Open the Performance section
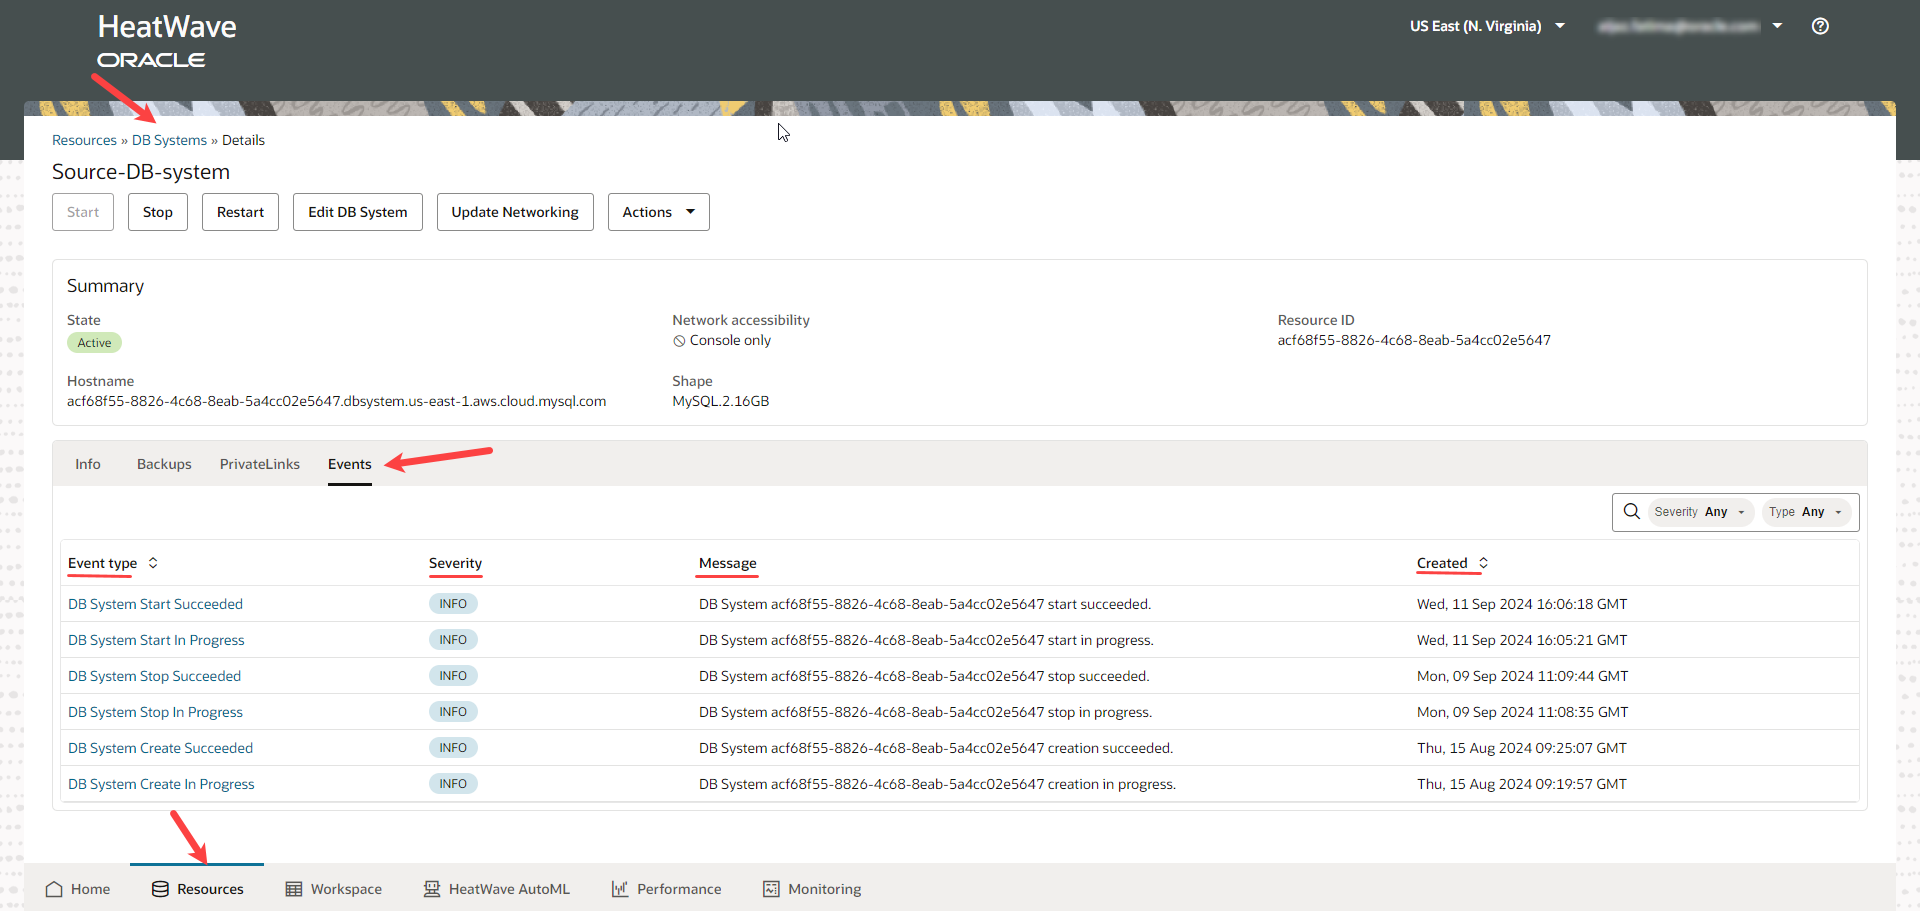This screenshot has height=911, width=1920. click(666, 889)
